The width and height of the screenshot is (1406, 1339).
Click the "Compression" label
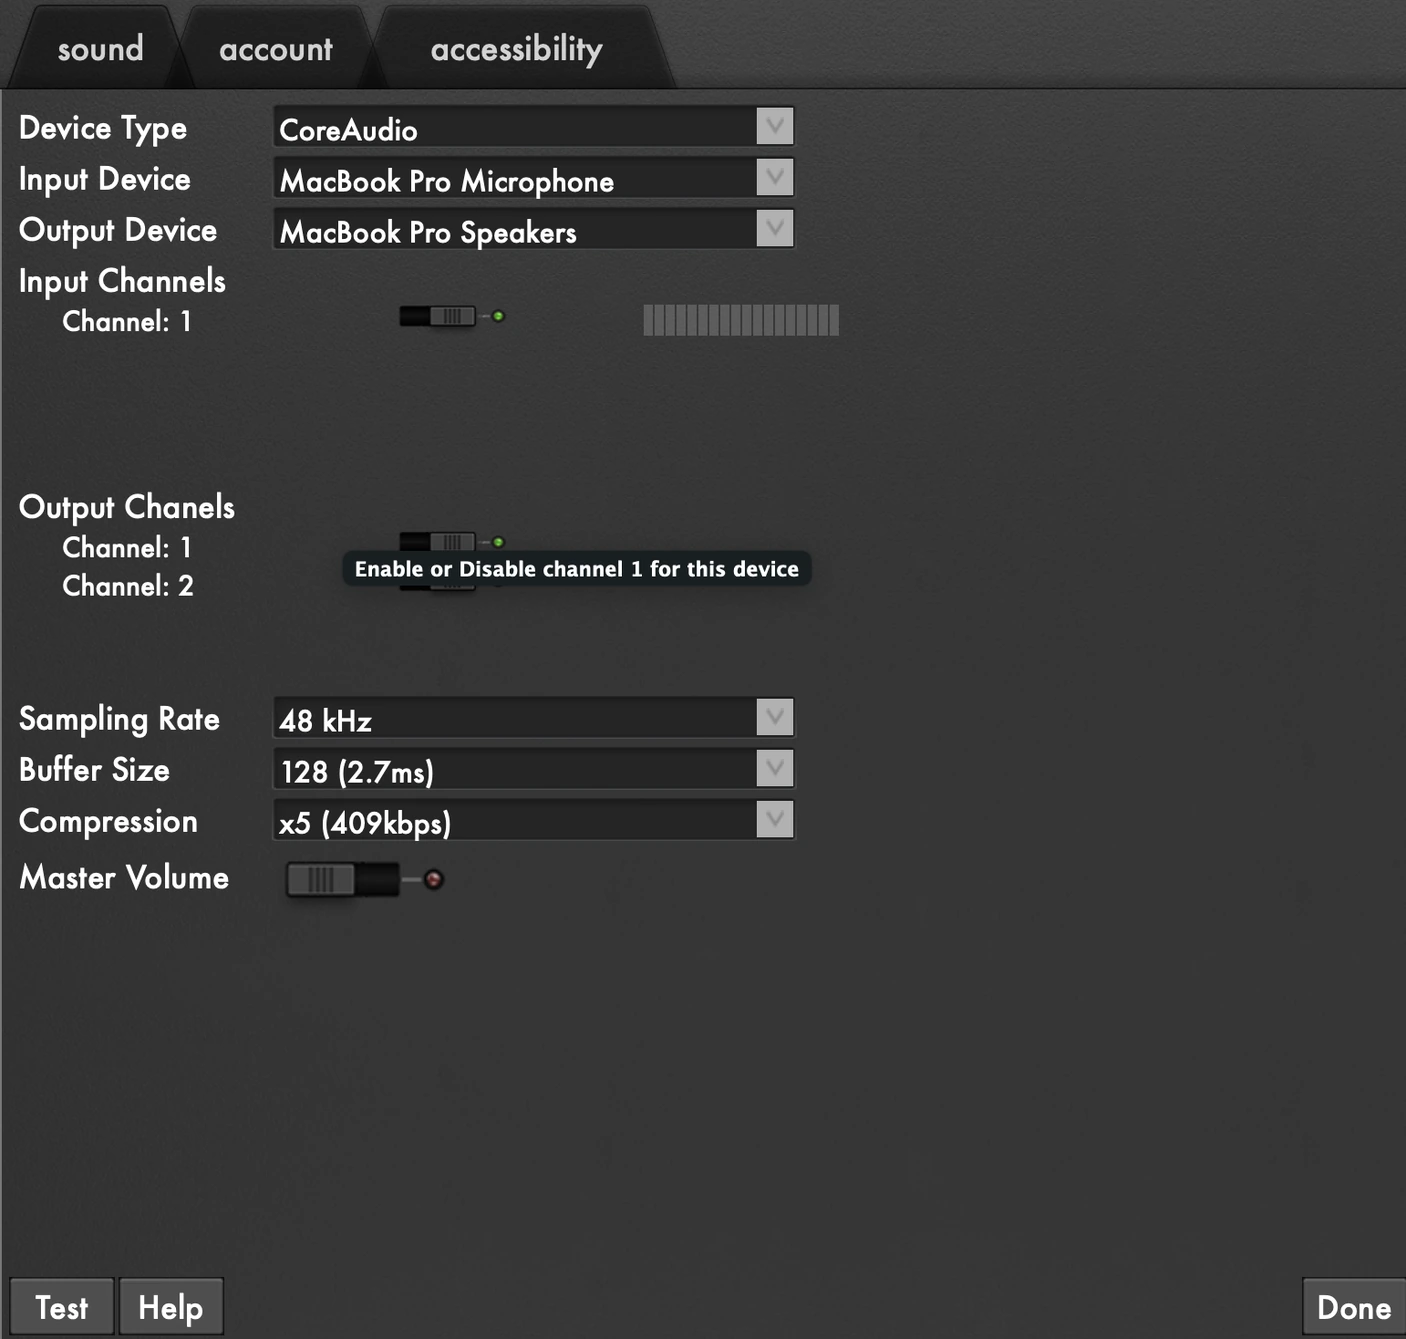[109, 822]
